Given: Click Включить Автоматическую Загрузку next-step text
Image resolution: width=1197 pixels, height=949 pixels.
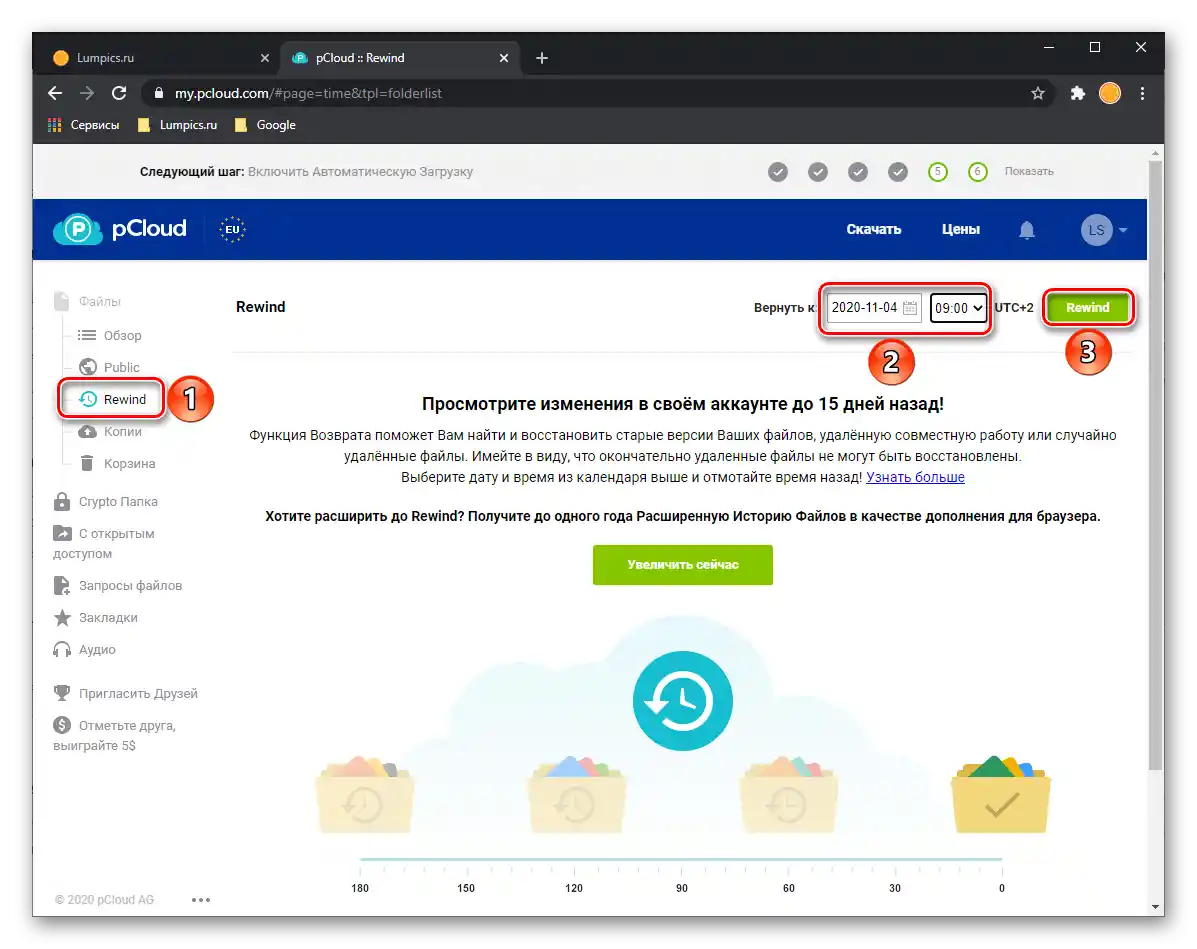Looking at the screenshot, I should coord(360,172).
